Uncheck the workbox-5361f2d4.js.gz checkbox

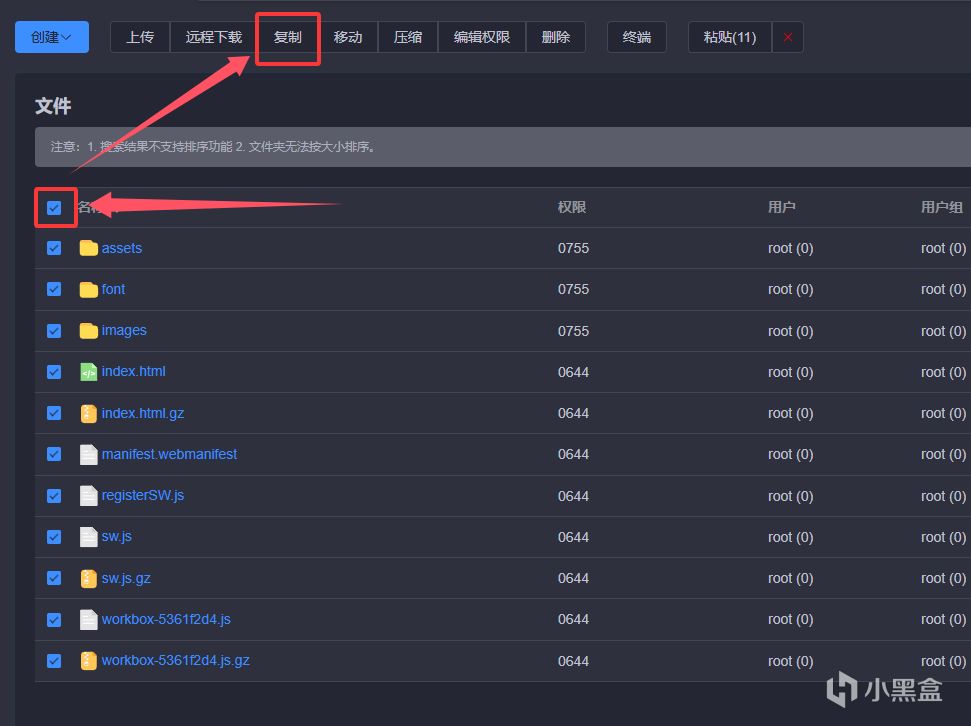click(54, 661)
